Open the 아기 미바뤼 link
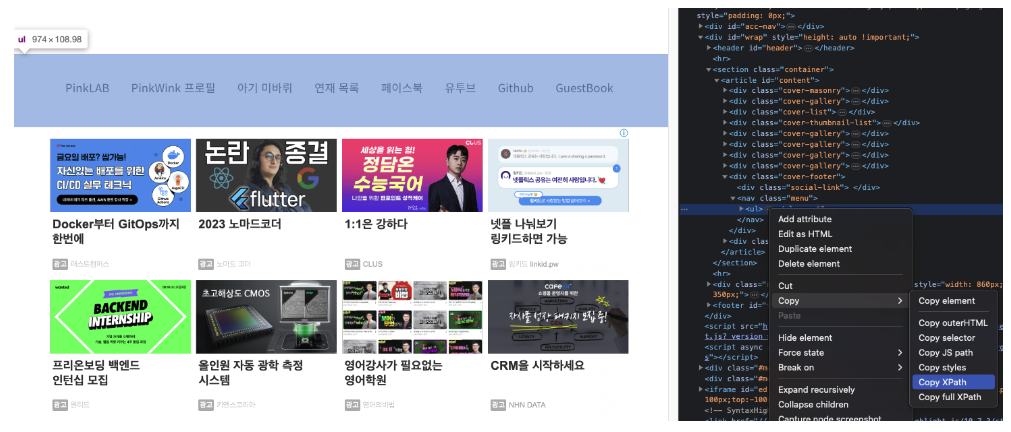Image resolution: width=1011 pixels, height=432 pixels. pos(264,88)
